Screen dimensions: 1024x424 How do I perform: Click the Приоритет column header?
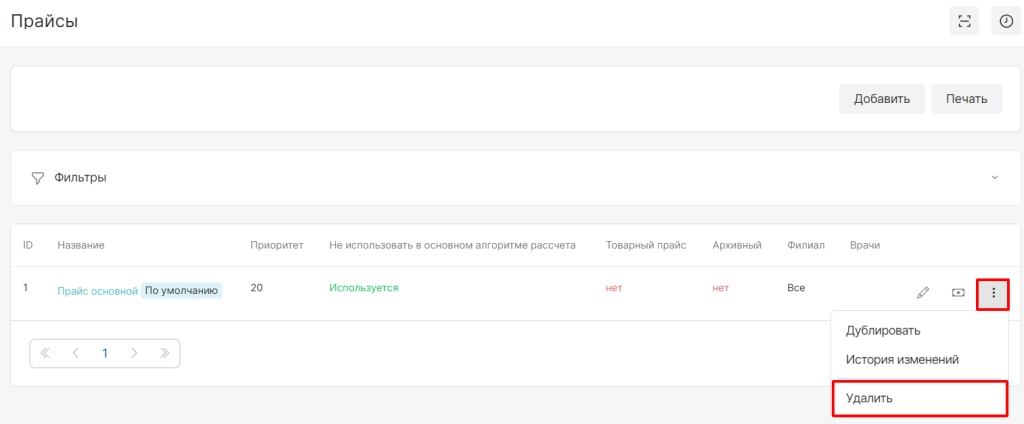coord(275,245)
